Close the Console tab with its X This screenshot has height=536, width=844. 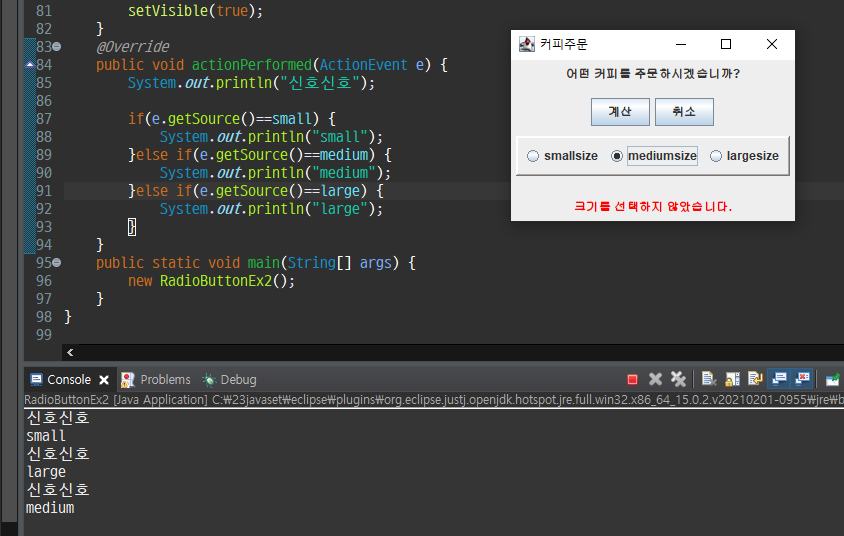click(104, 380)
